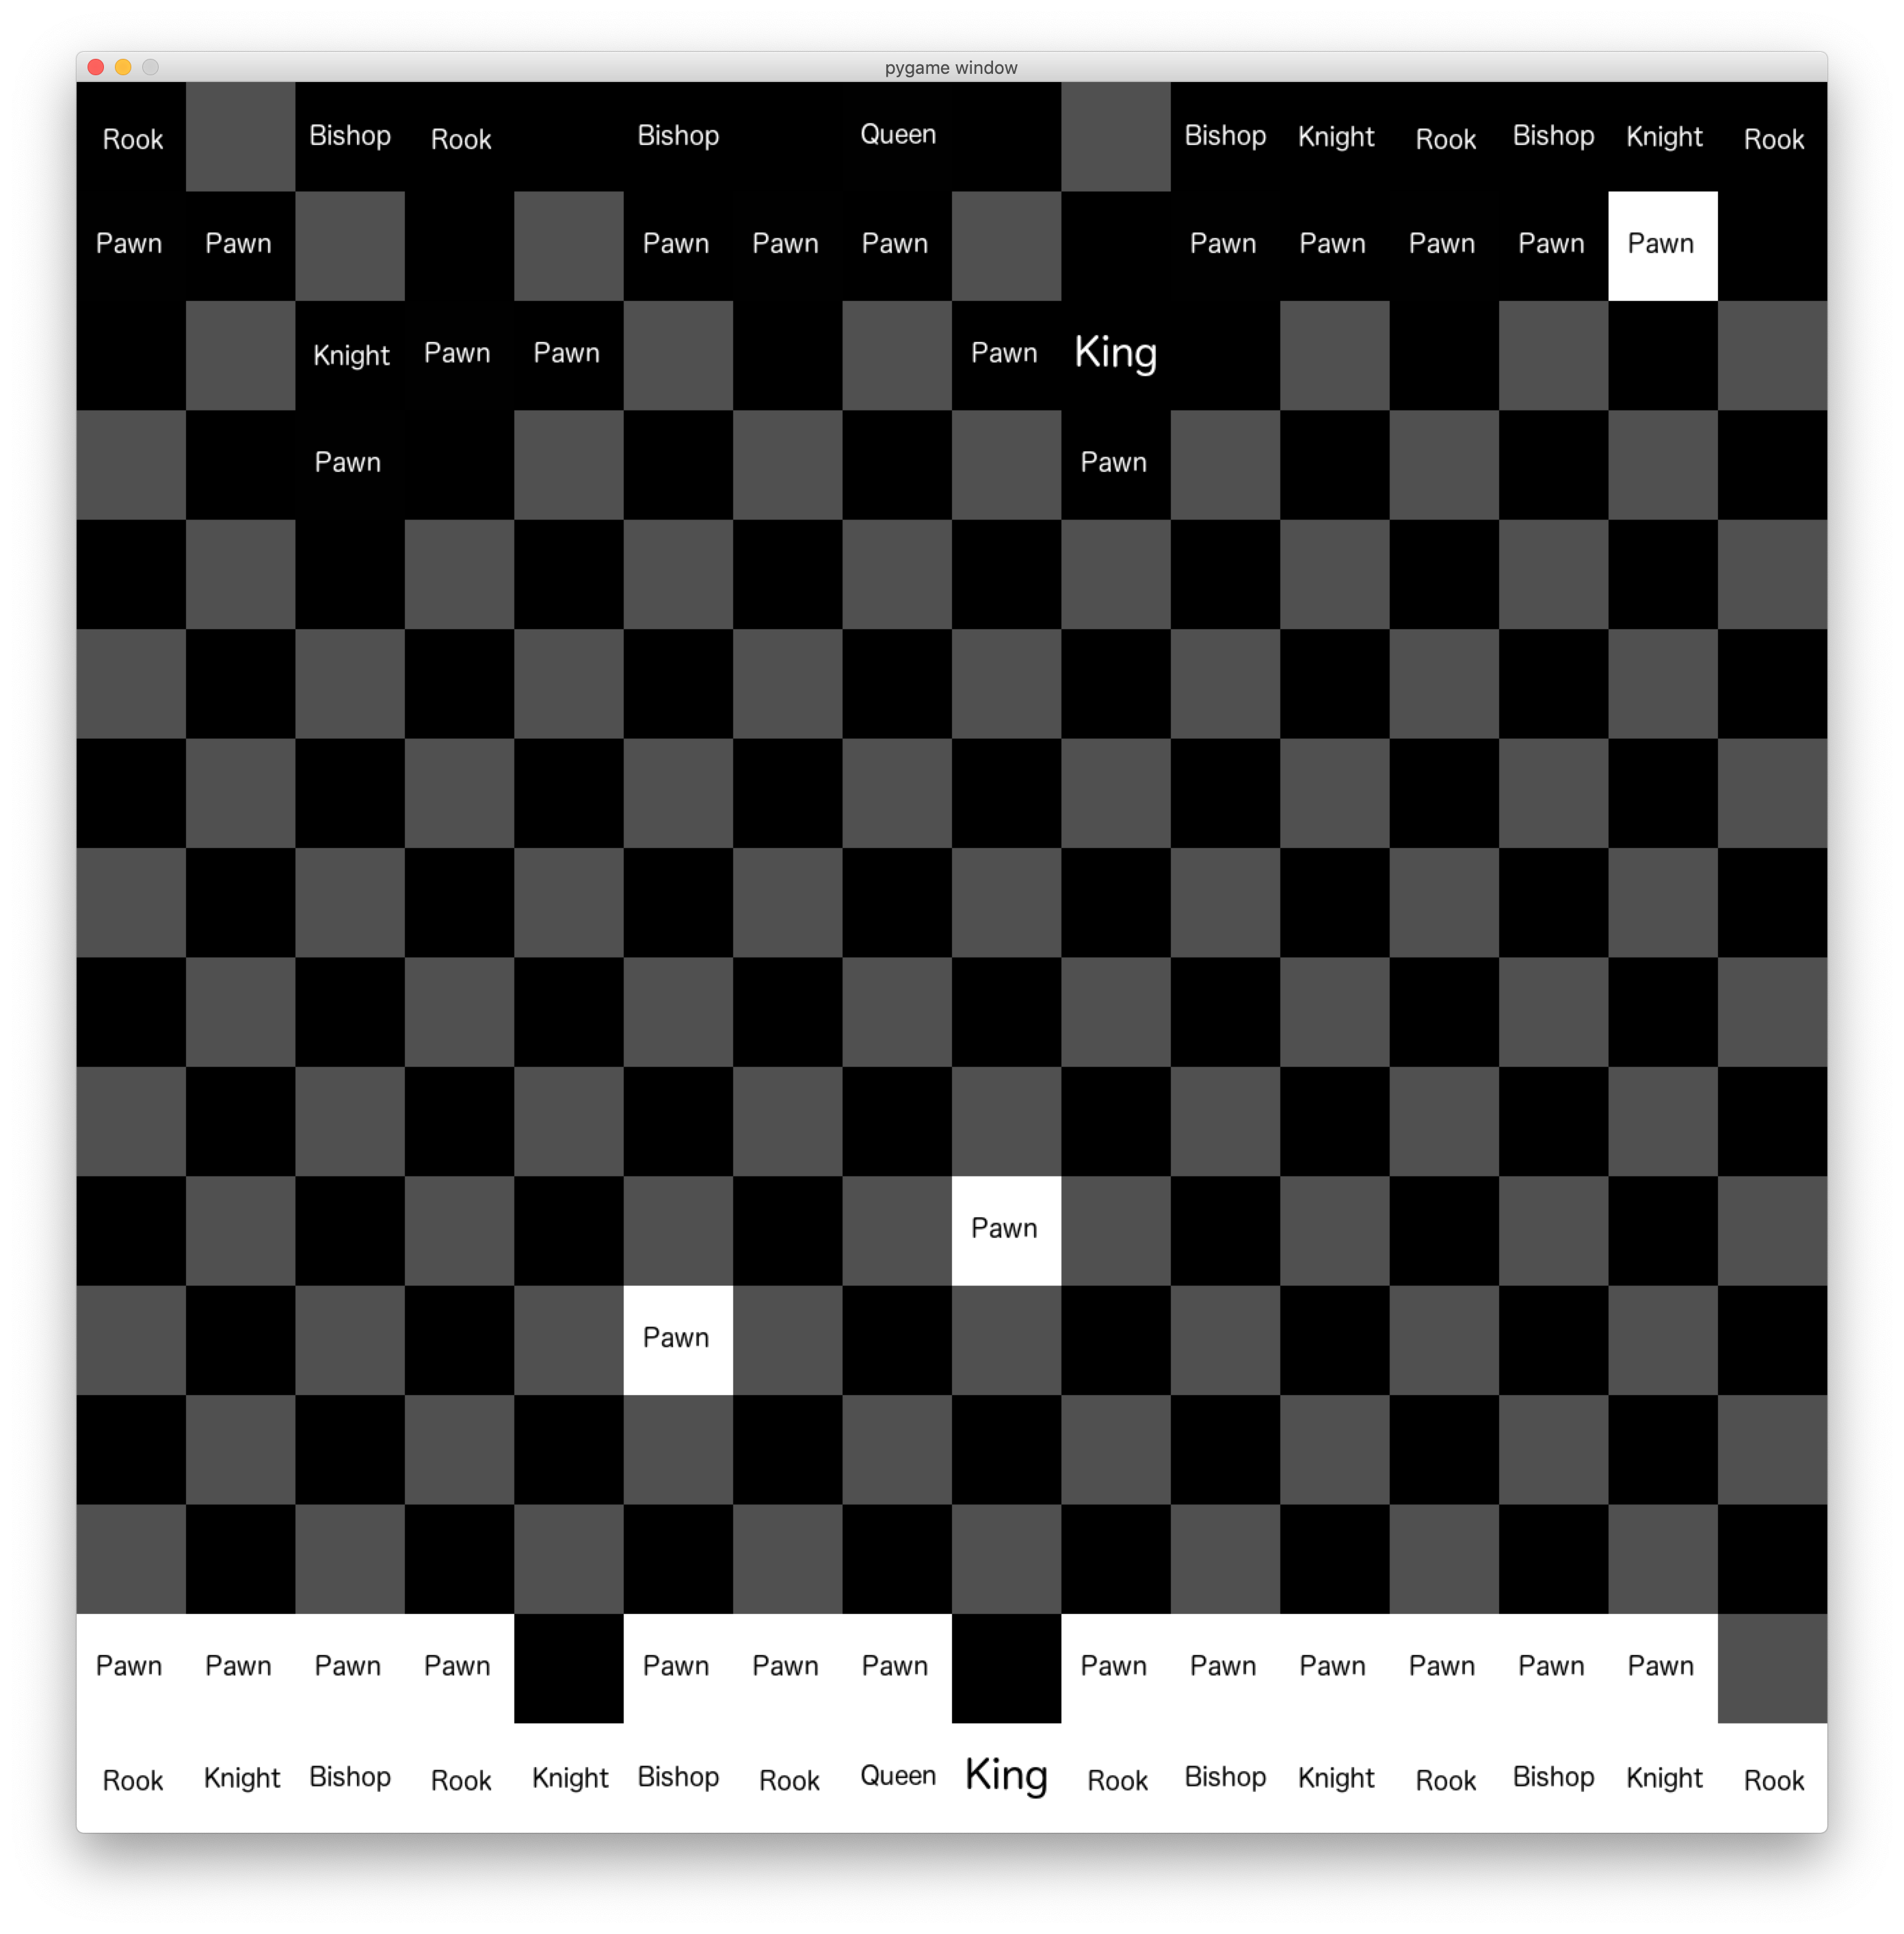Select white Pawn sitting in black's pawn row
The width and height of the screenshot is (1904, 1934).
coord(1662,245)
